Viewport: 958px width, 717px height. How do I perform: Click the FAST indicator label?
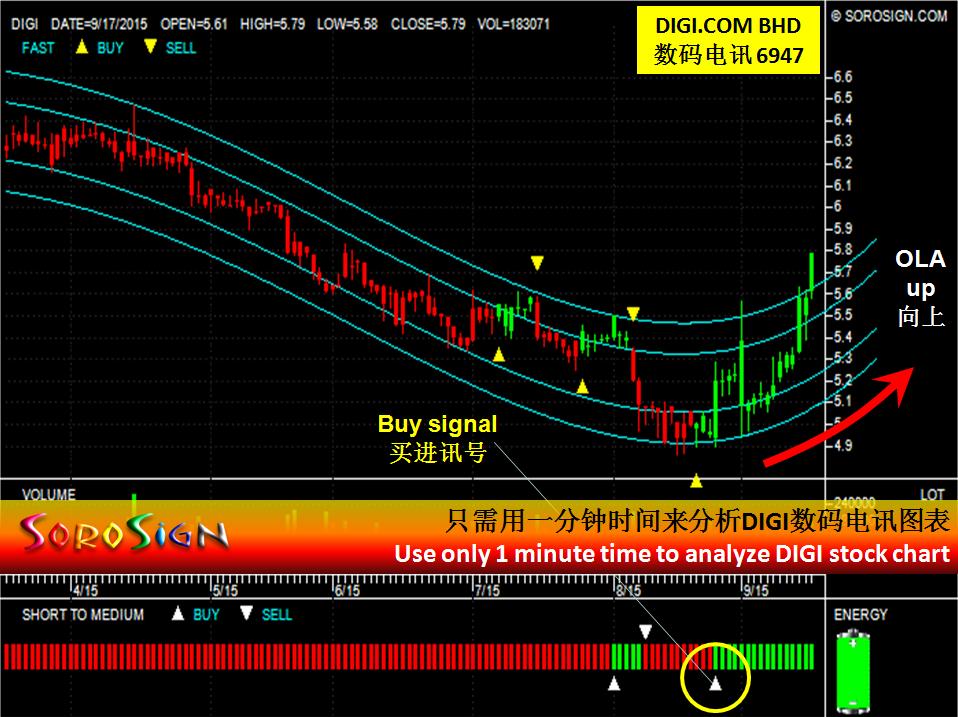(38, 48)
